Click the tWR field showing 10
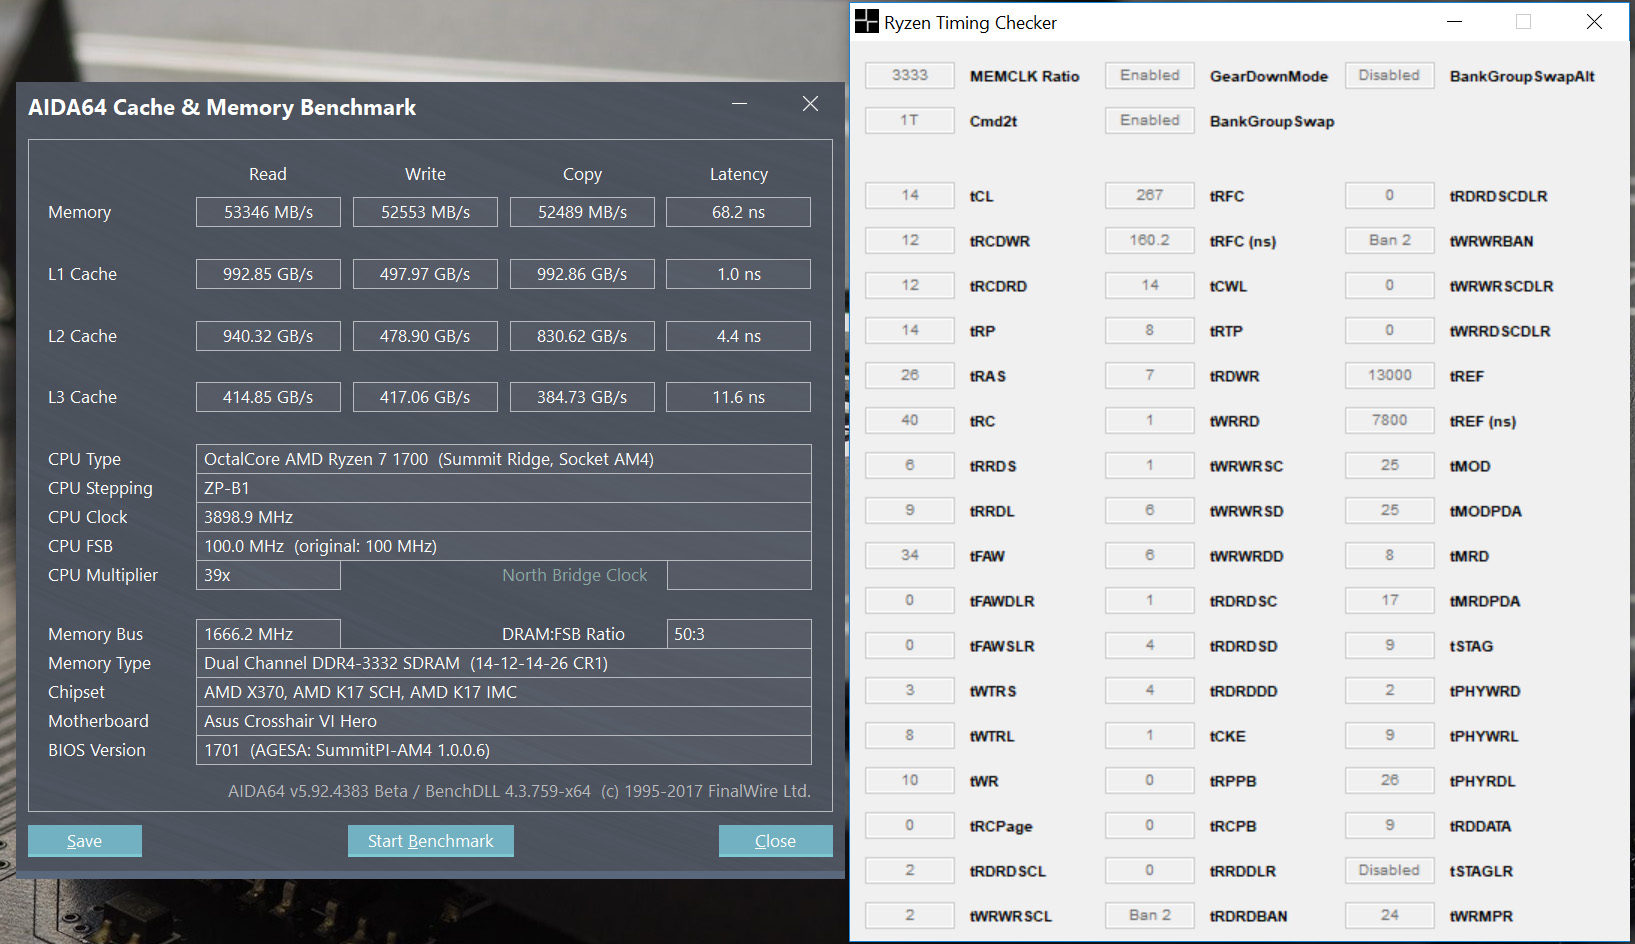The height and width of the screenshot is (944, 1635). [x=910, y=780]
